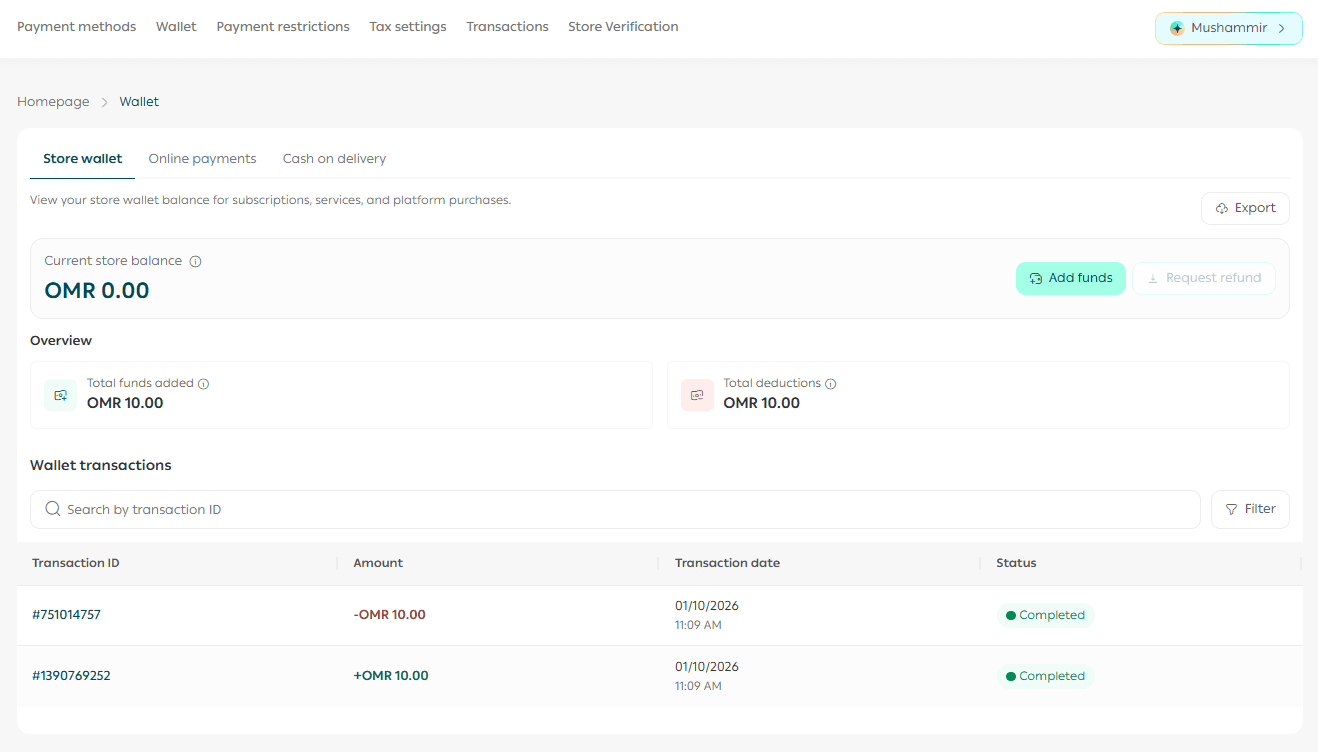Click the -OMR 10.00 amount cell

(x=389, y=615)
